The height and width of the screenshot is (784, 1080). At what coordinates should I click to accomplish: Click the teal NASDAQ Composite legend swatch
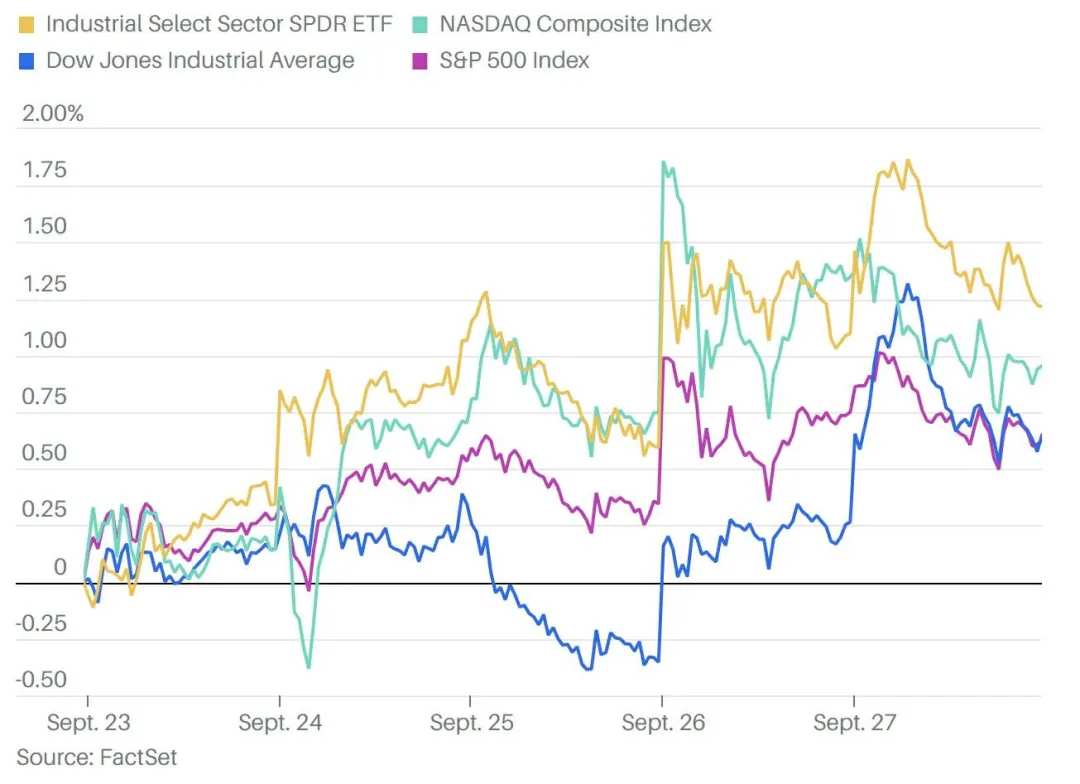[419, 25]
